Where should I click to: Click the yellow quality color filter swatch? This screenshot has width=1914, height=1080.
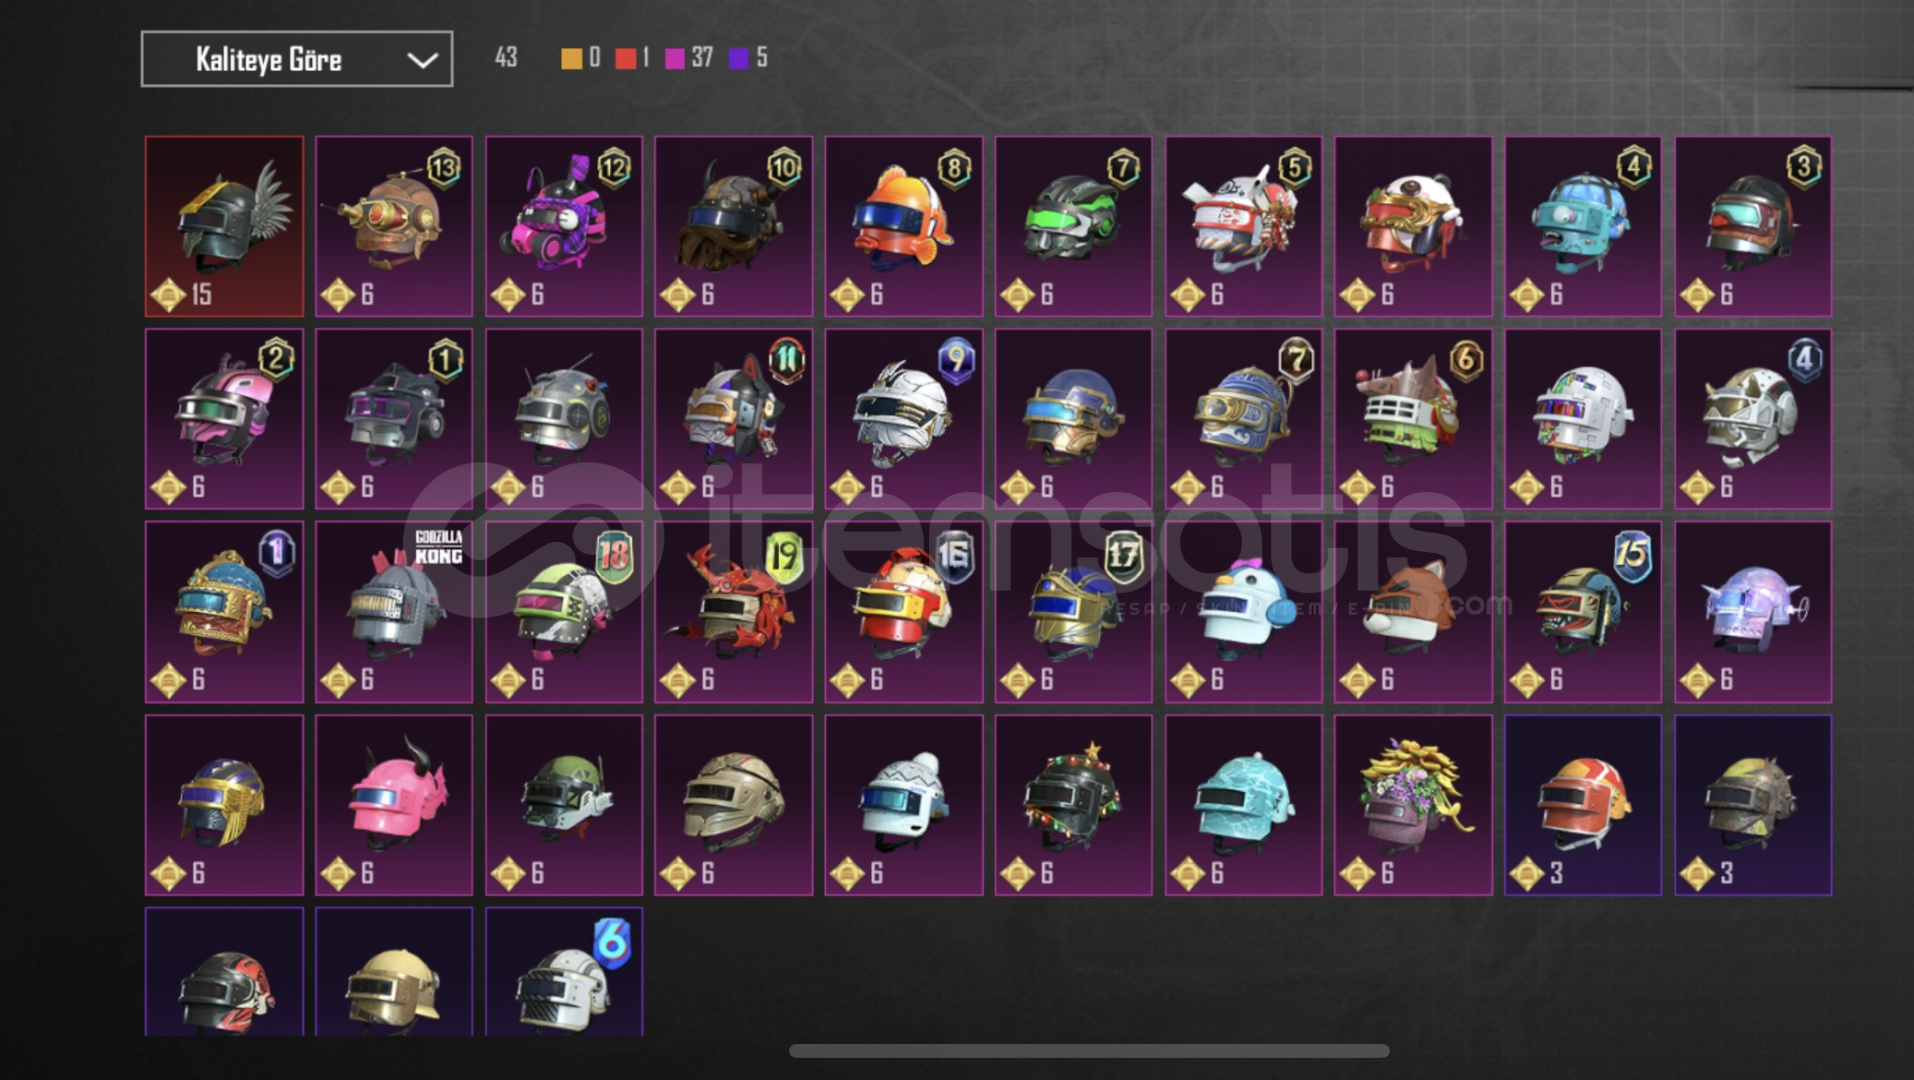tap(571, 58)
